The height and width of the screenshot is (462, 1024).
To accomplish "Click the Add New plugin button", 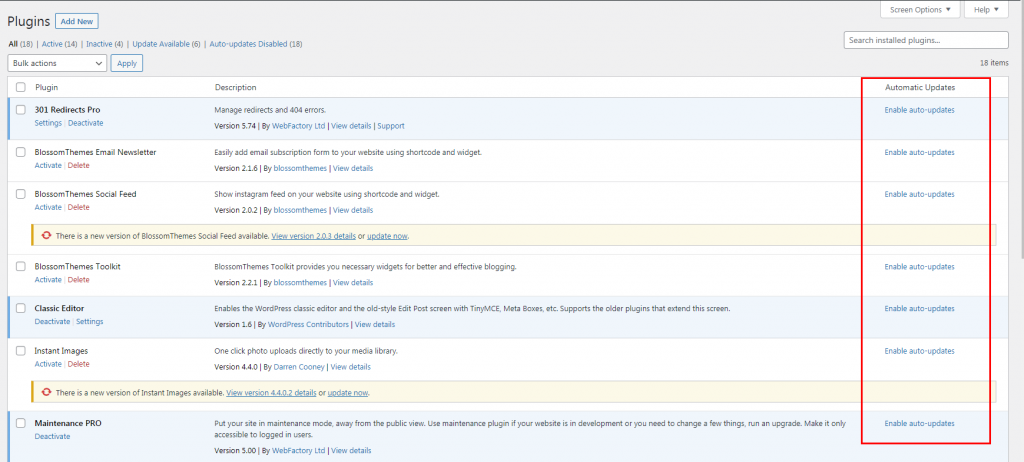I will pos(77,21).
